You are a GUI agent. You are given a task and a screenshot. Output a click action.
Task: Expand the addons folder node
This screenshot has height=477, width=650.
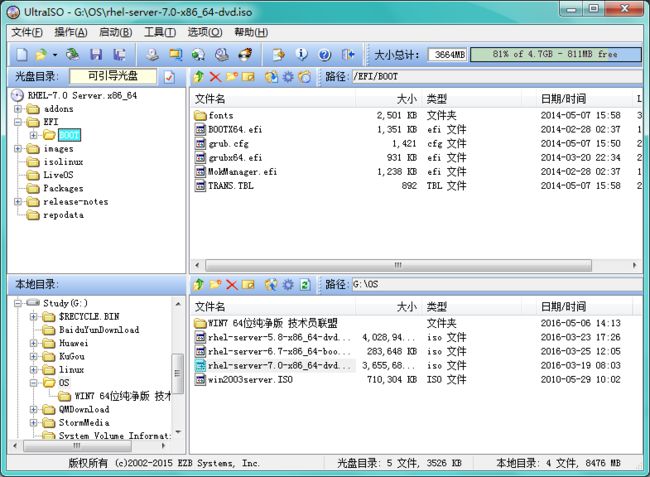(x=18, y=109)
